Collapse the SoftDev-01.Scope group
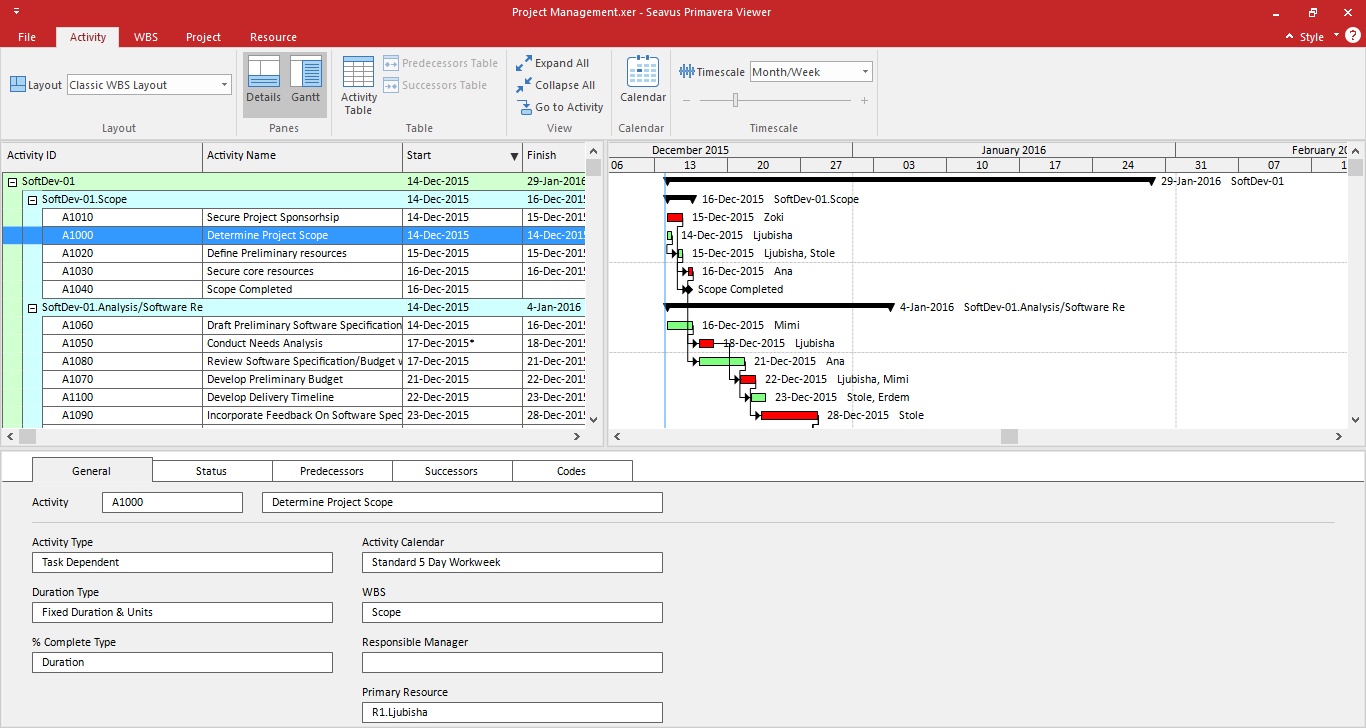The height and width of the screenshot is (728, 1366). tap(32, 200)
